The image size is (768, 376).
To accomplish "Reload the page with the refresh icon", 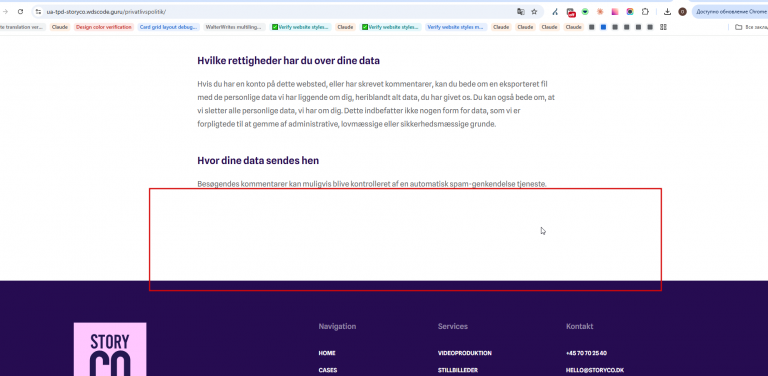I will [20, 11].
